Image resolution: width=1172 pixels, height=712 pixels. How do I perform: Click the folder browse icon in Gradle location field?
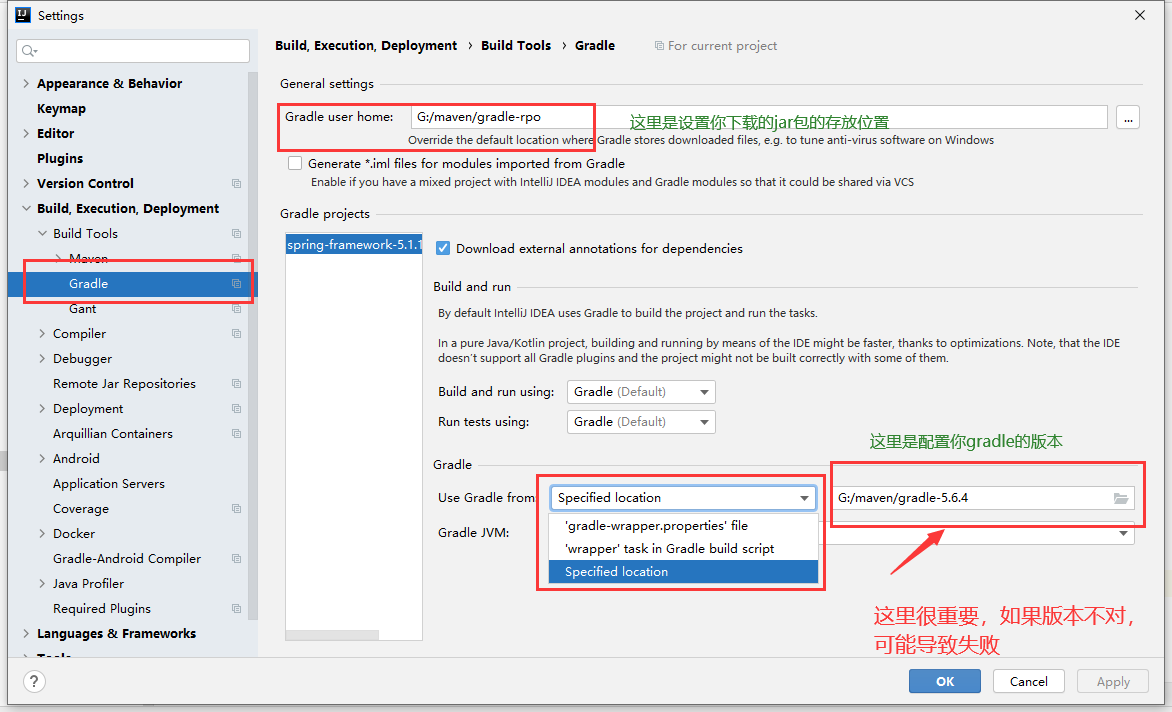coord(1120,498)
